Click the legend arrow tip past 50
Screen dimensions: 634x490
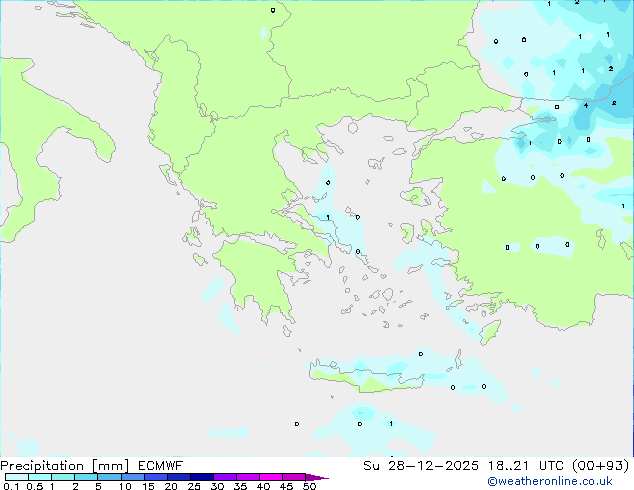pyautogui.click(x=323, y=477)
